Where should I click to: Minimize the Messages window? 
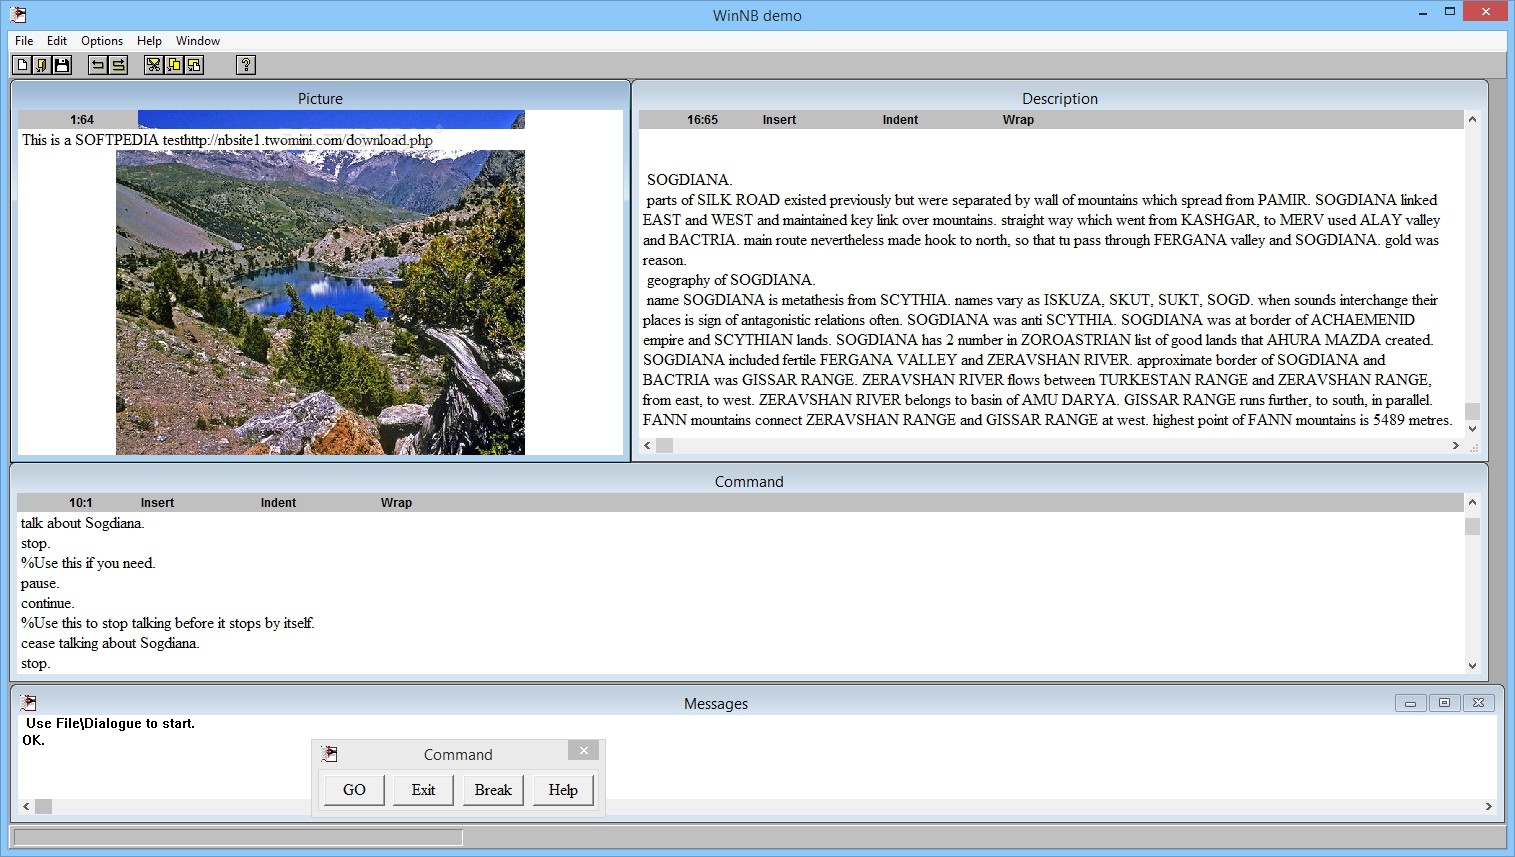point(1410,703)
